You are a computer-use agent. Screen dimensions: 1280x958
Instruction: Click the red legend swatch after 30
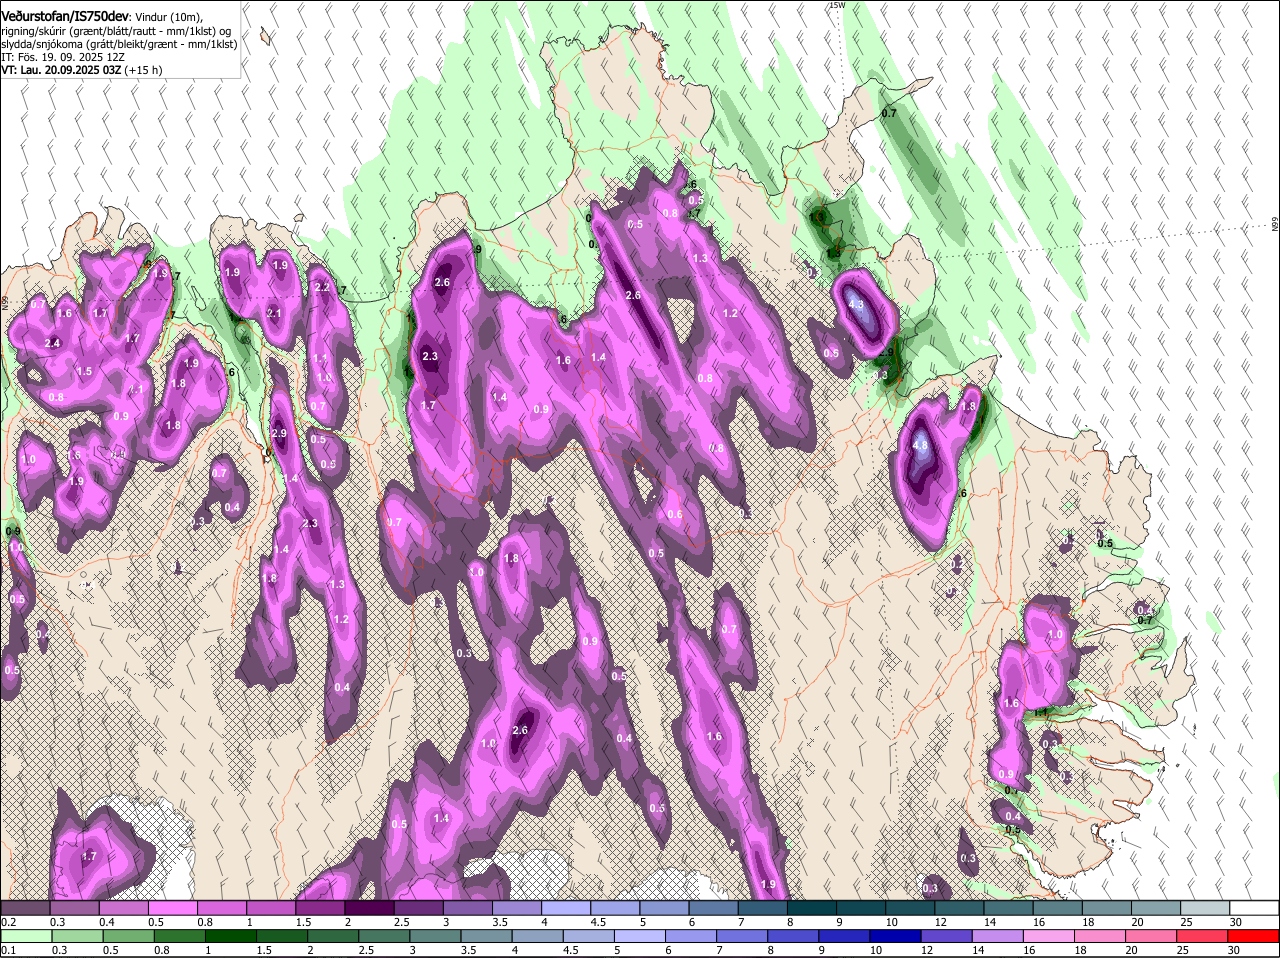point(1255,936)
